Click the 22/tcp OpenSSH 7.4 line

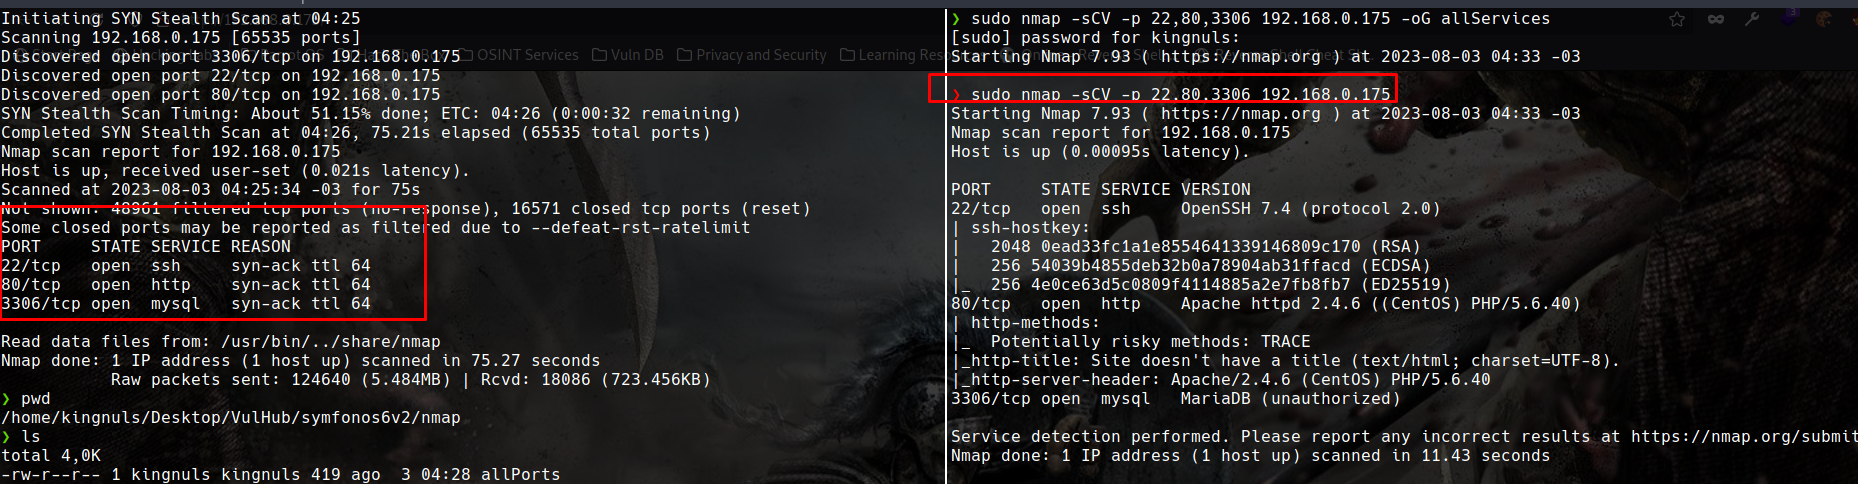coord(1195,209)
